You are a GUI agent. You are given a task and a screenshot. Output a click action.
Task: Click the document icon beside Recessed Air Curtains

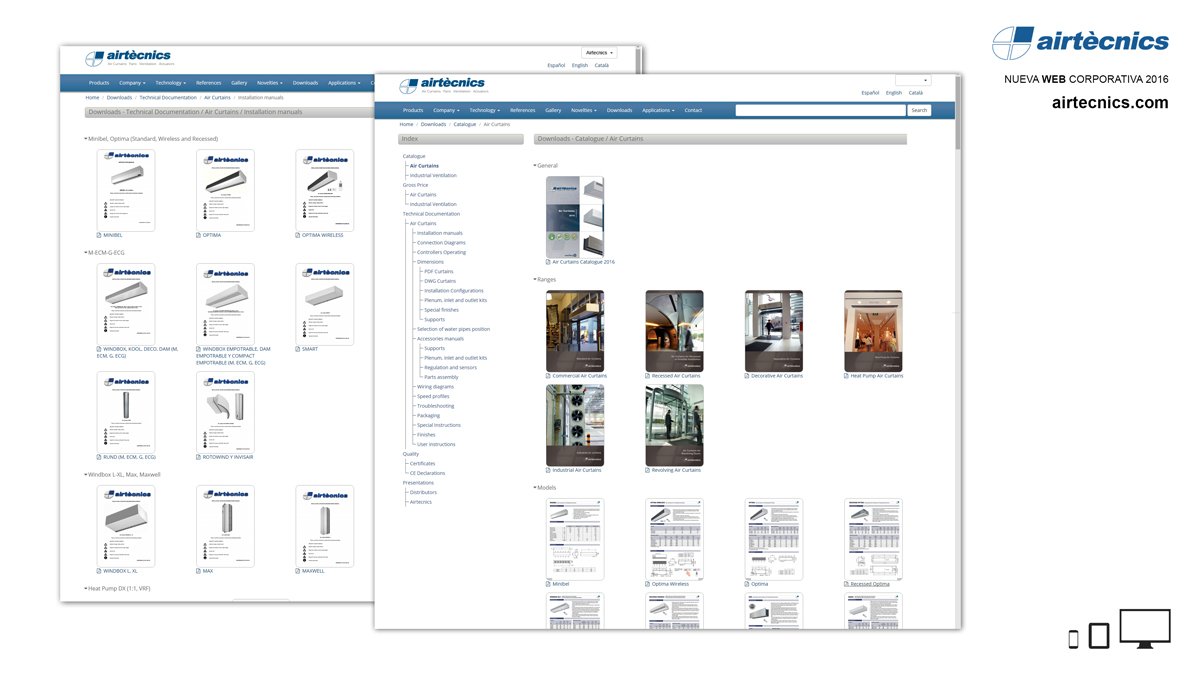point(647,376)
